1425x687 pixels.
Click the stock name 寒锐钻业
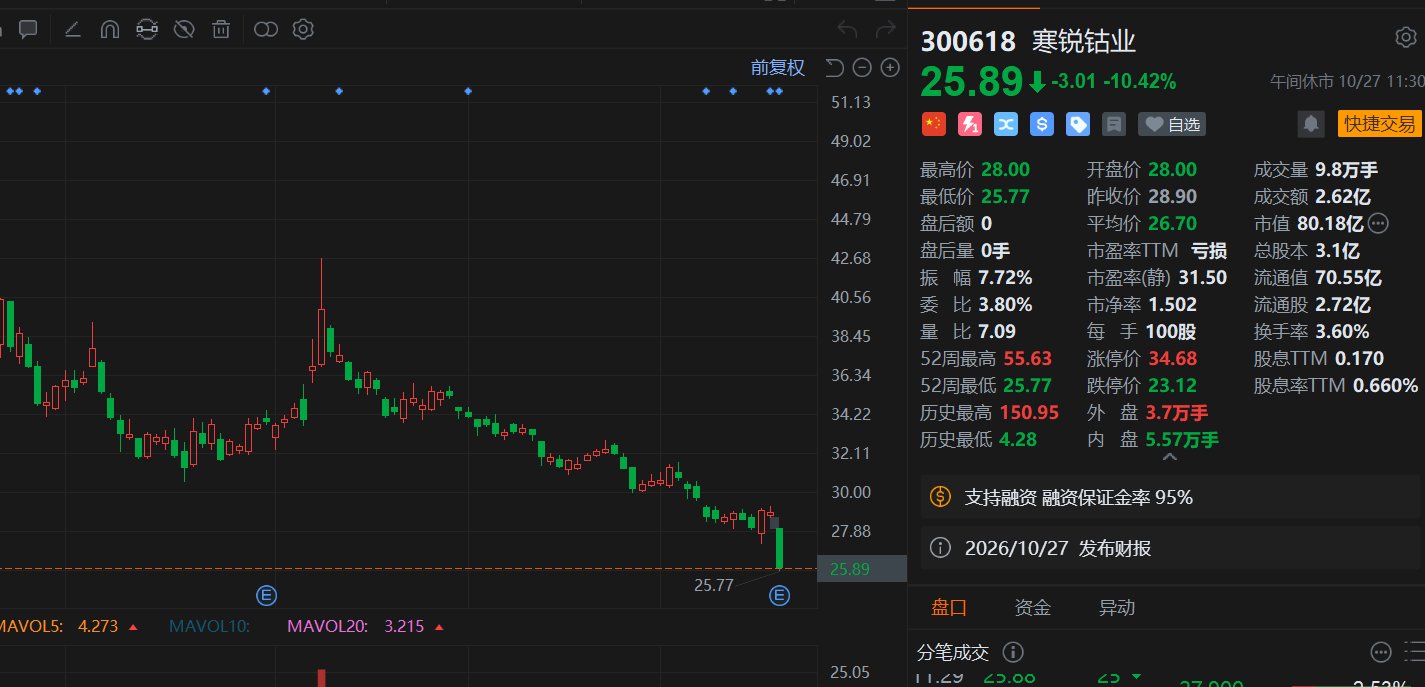tap(1084, 41)
